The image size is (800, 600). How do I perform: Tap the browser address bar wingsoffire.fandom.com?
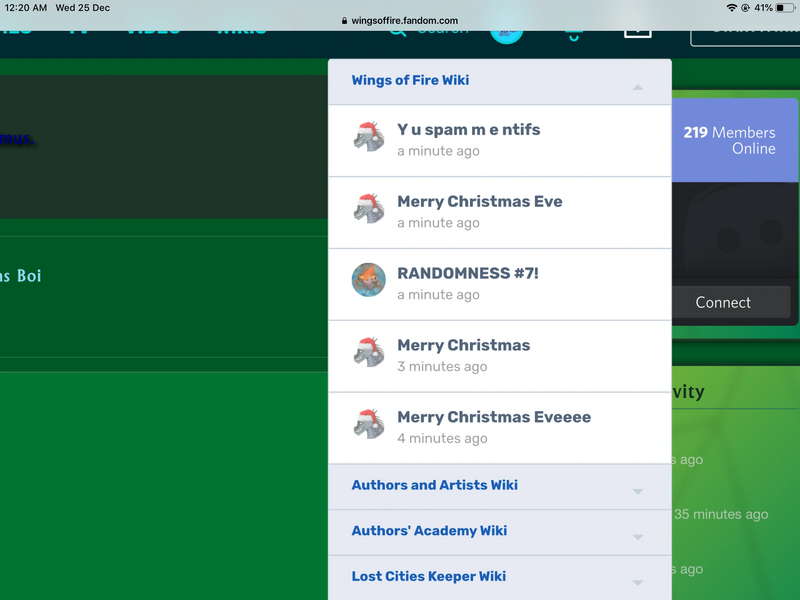(x=400, y=20)
